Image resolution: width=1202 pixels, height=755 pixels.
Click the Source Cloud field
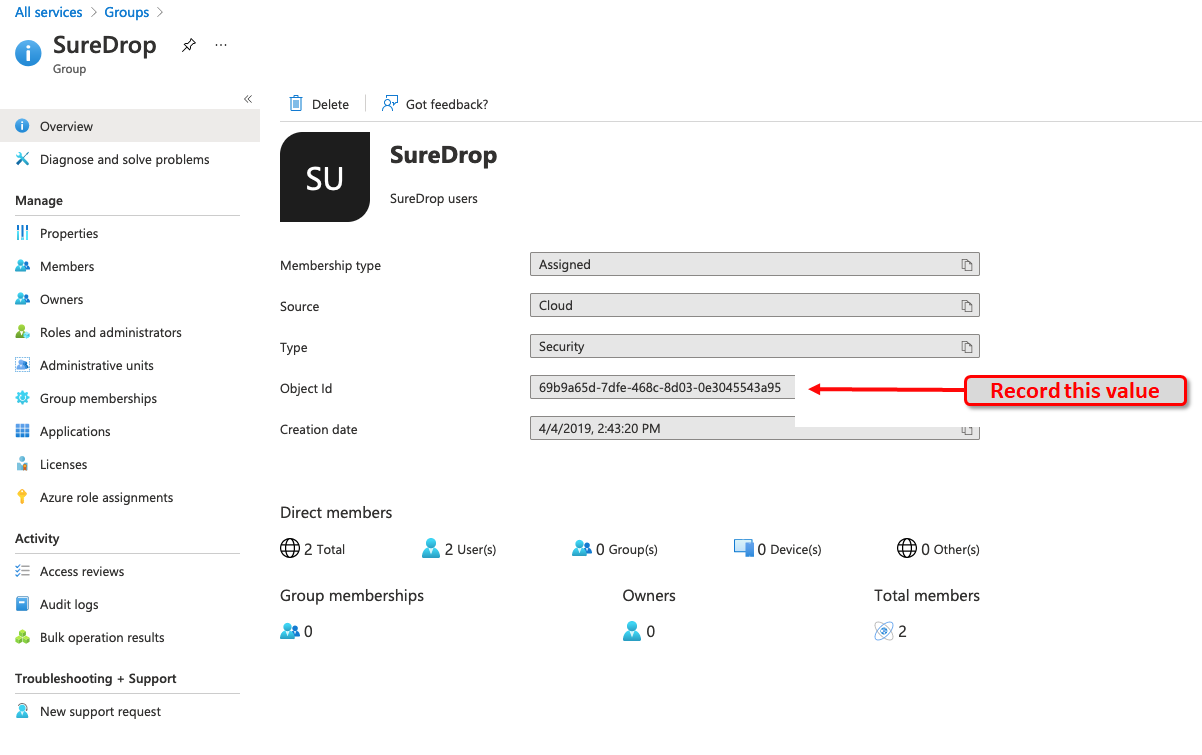point(755,306)
